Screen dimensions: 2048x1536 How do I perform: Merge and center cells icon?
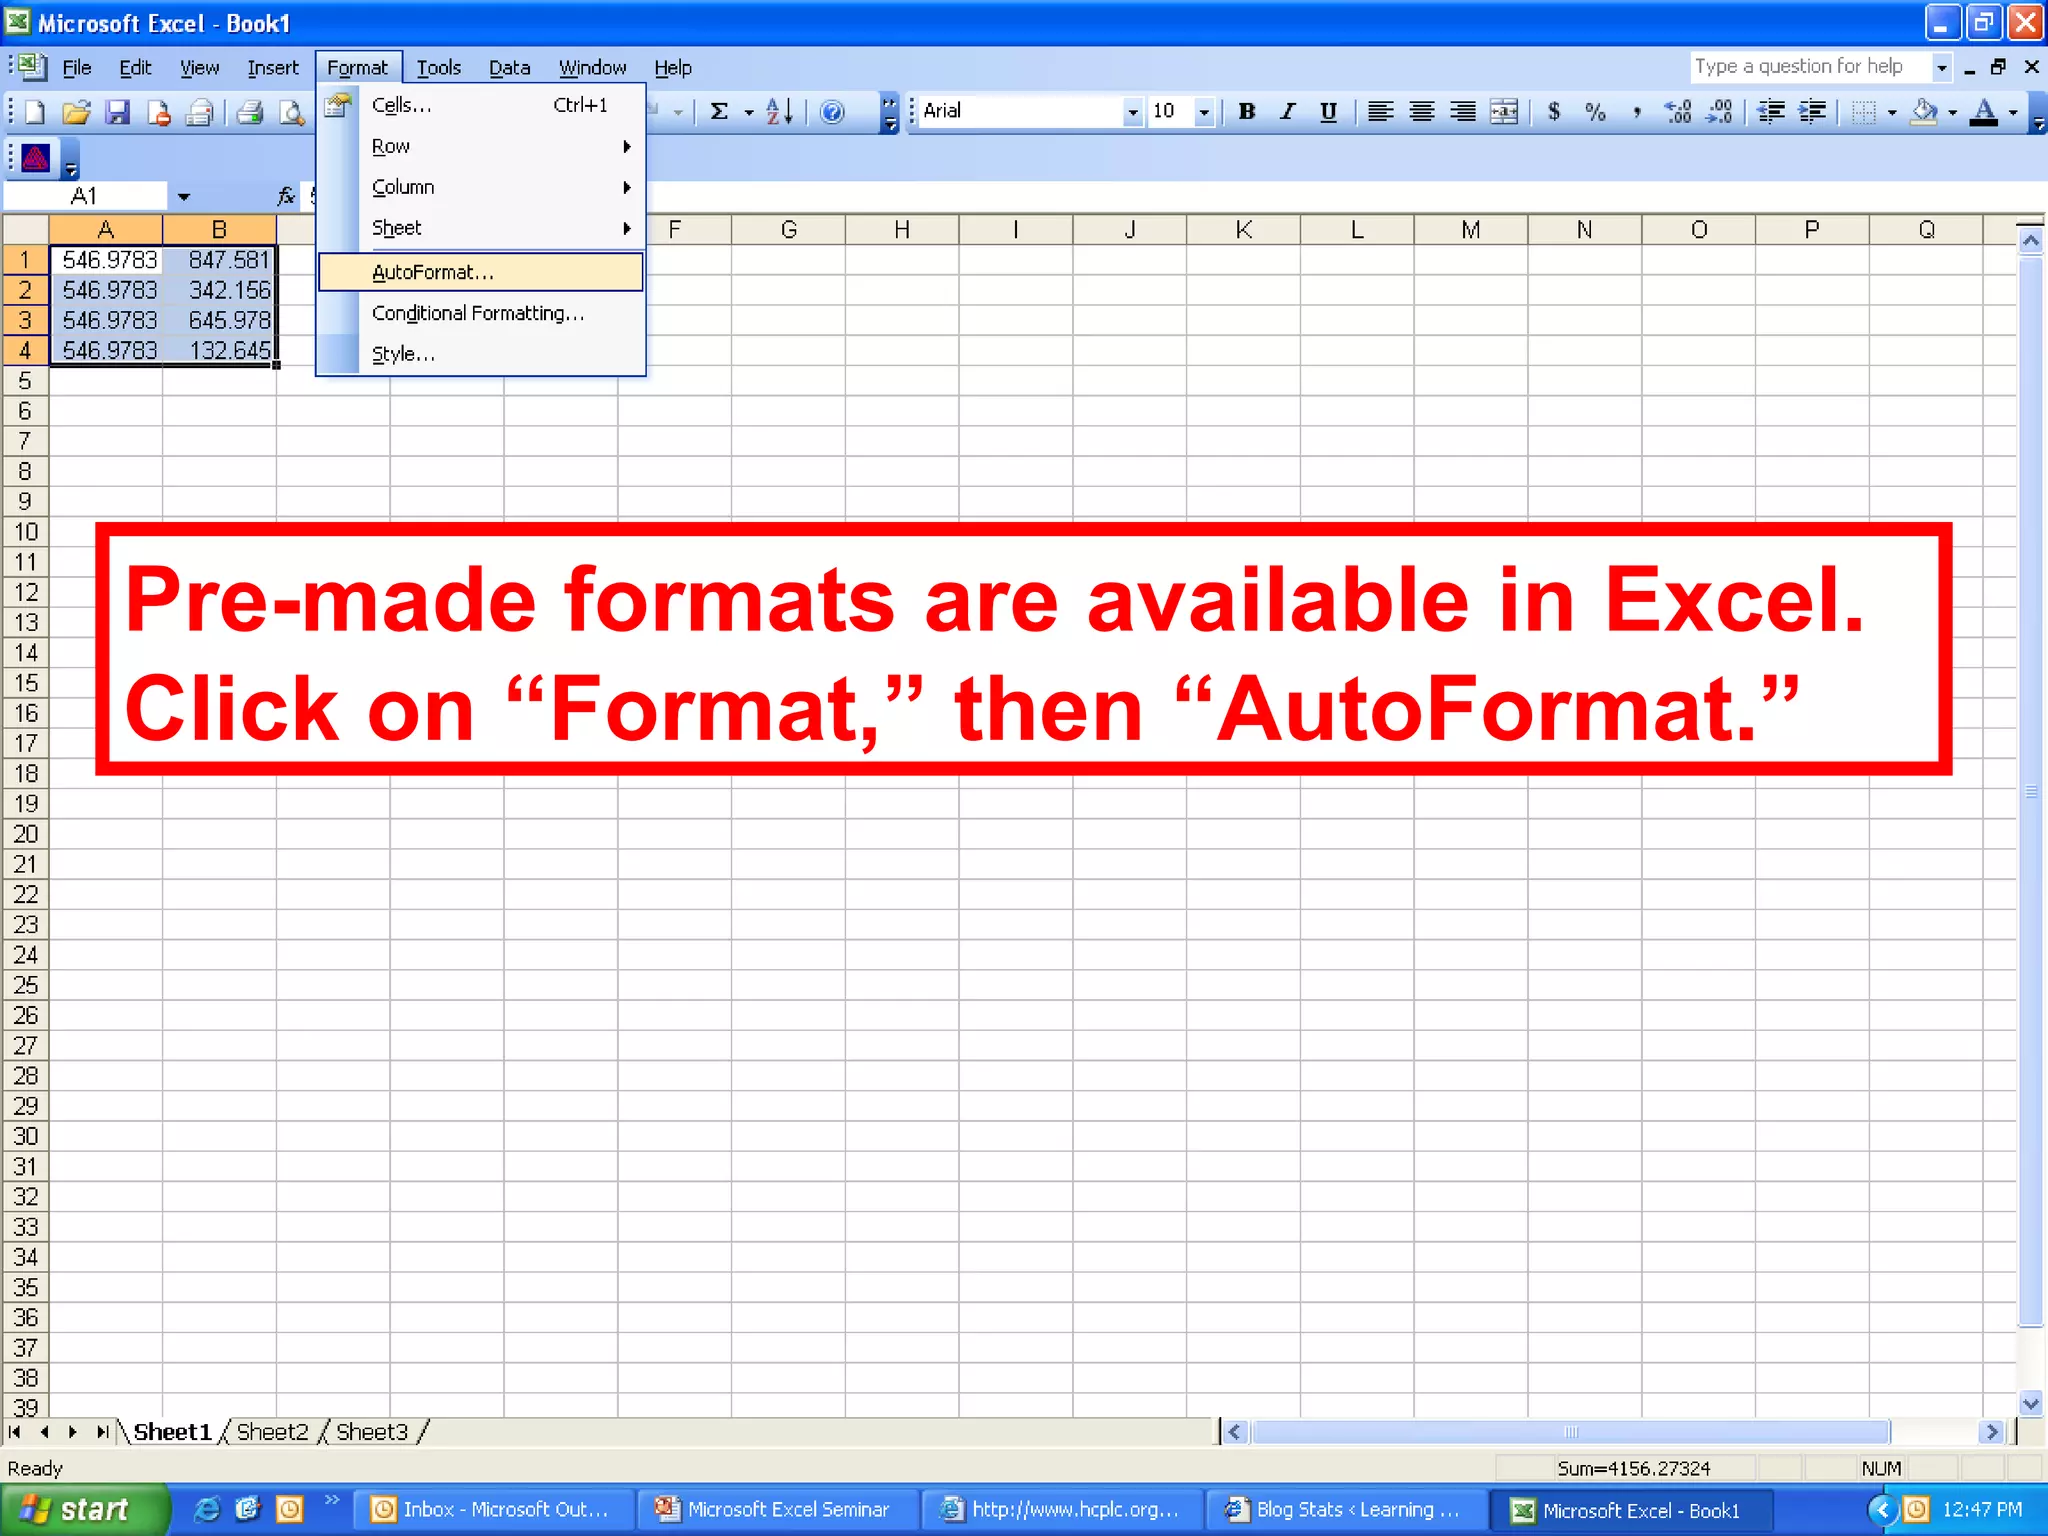[x=1504, y=112]
